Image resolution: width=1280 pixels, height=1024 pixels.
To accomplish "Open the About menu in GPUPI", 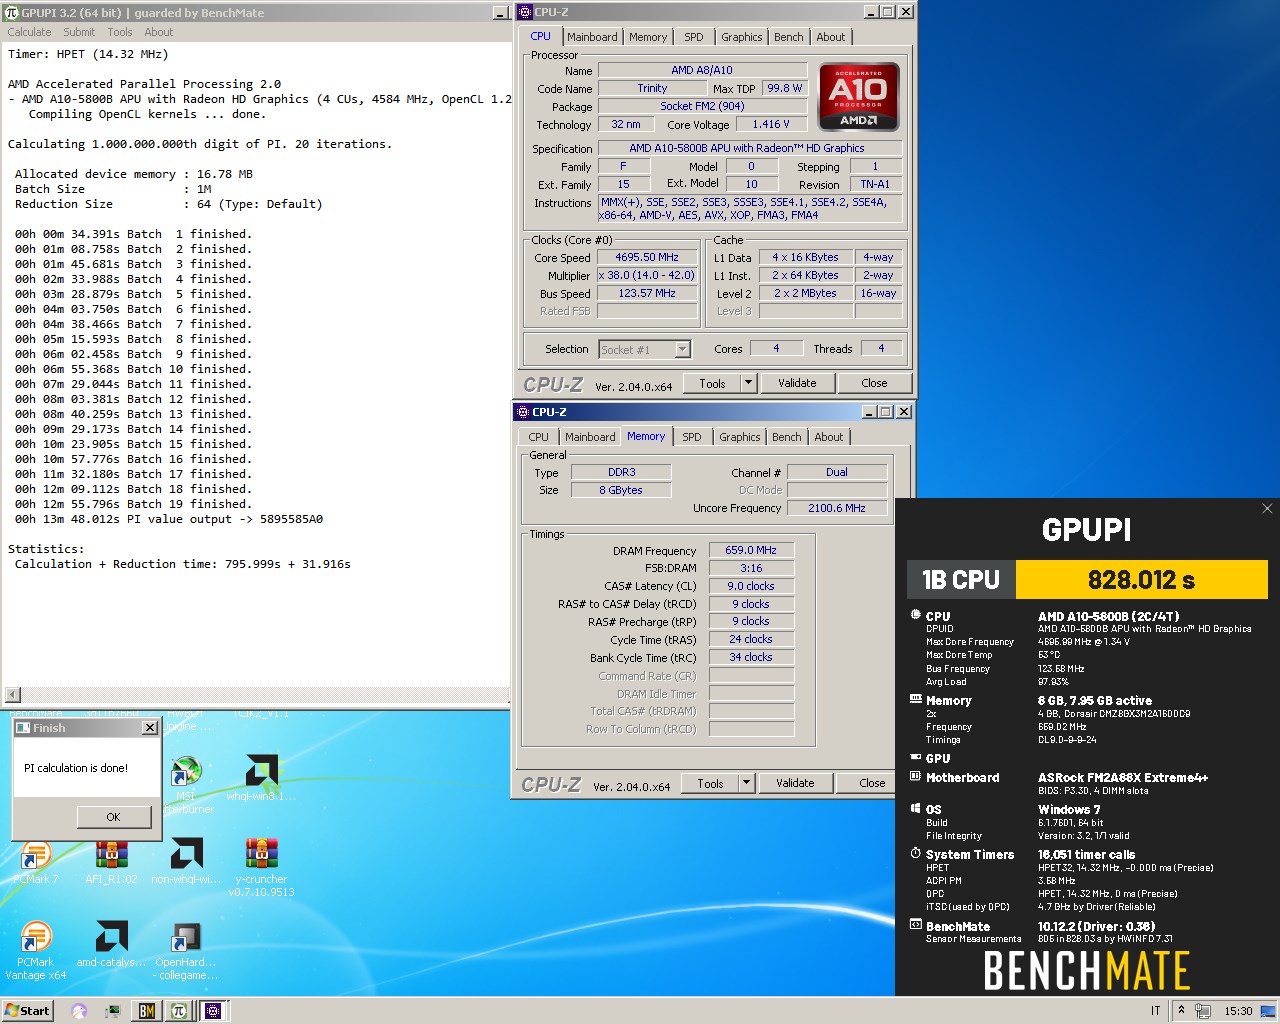I will [x=158, y=32].
